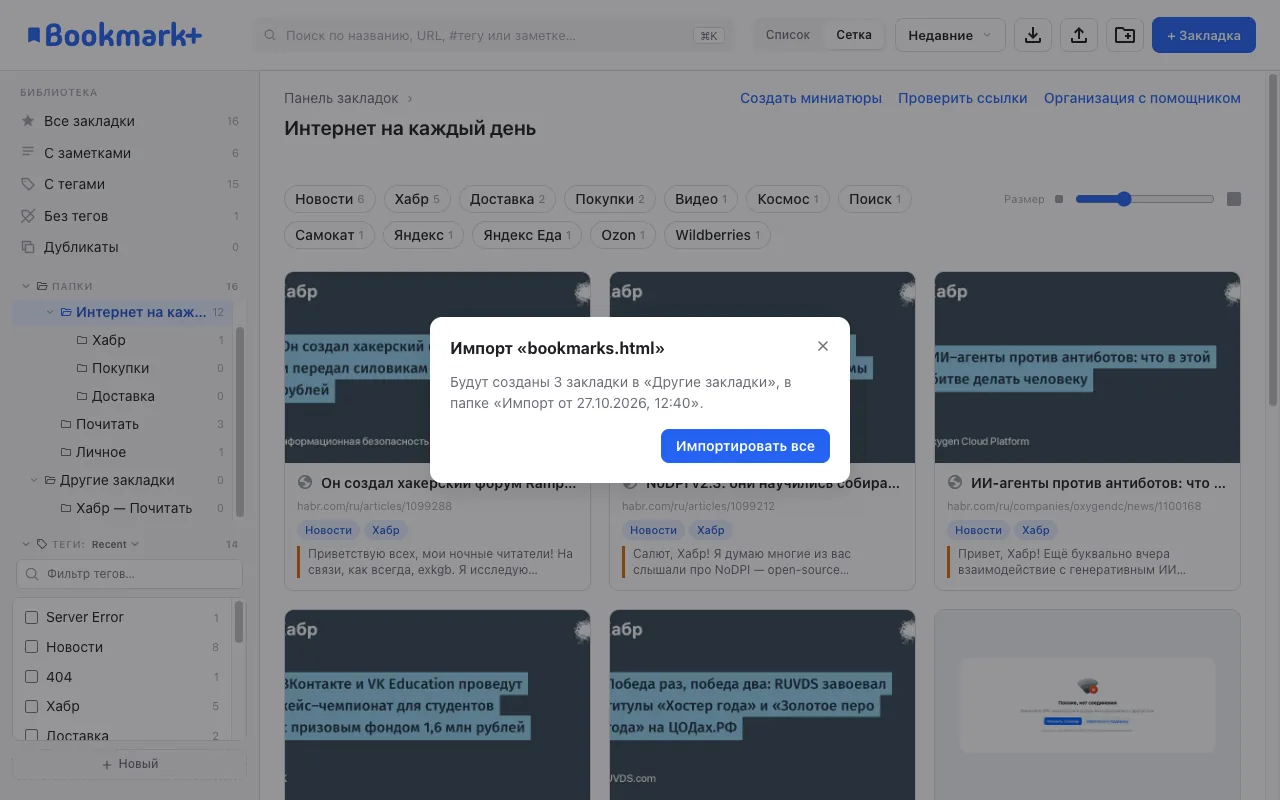
Task: Open the Recent tag sorting dropdown
Action: (x=115, y=544)
